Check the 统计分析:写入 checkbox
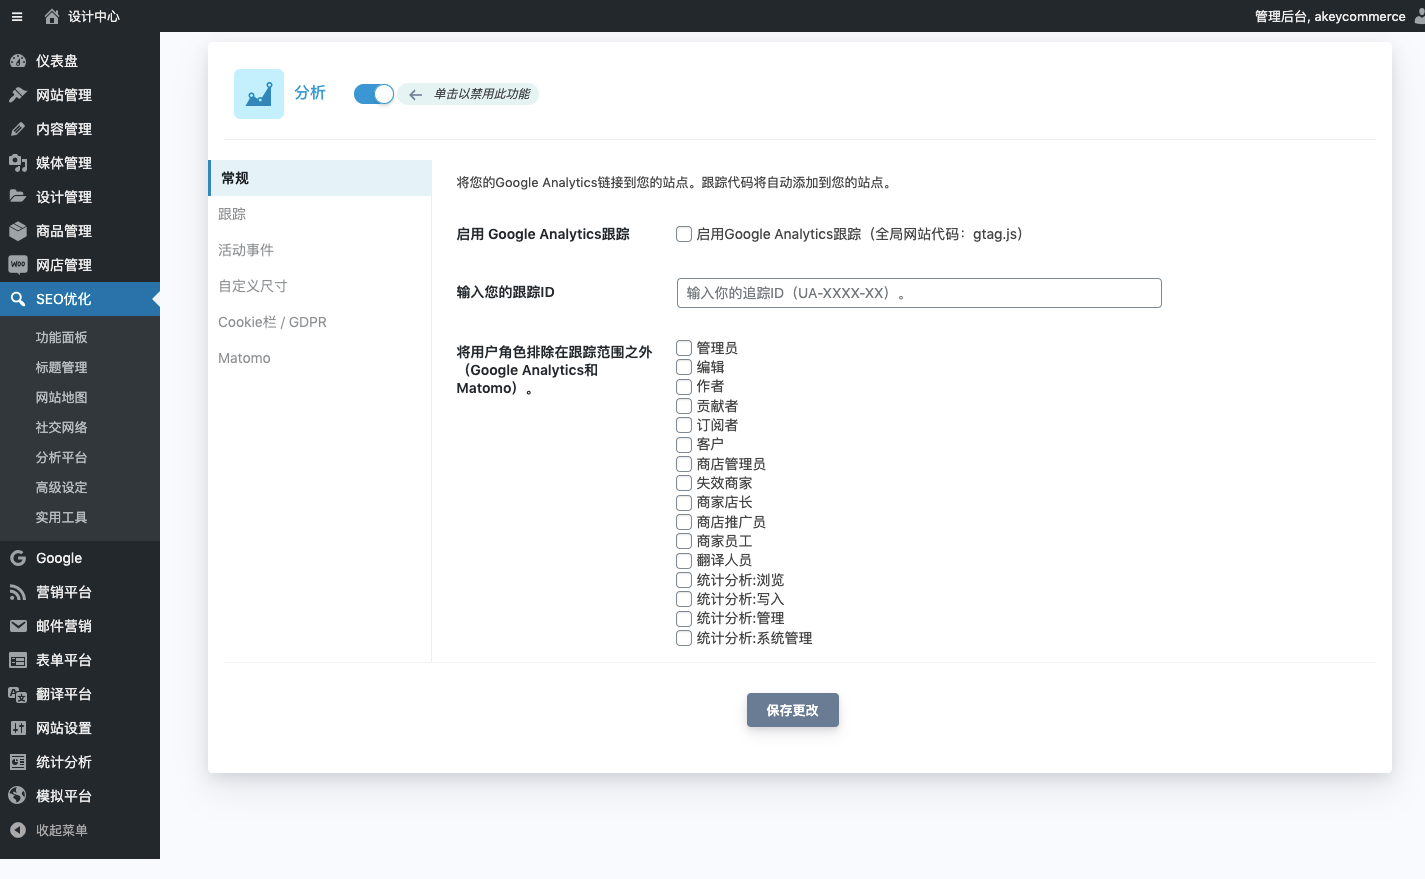The width and height of the screenshot is (1425, 879). (x=684, y=599)
